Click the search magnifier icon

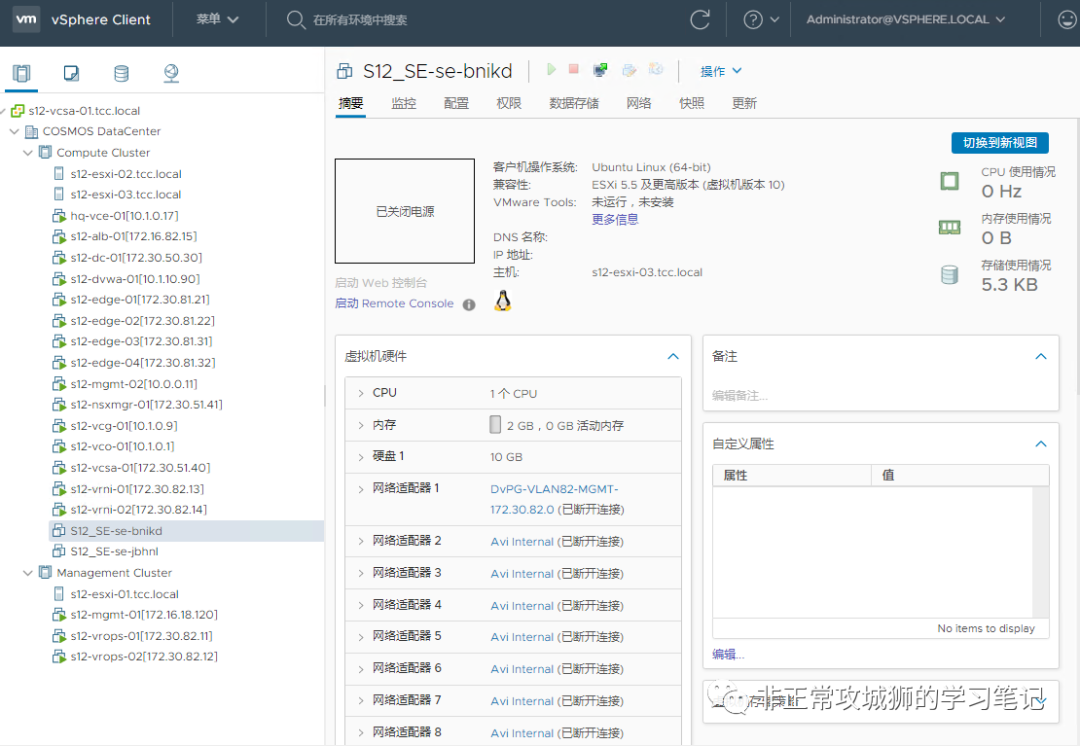(295, 20)
